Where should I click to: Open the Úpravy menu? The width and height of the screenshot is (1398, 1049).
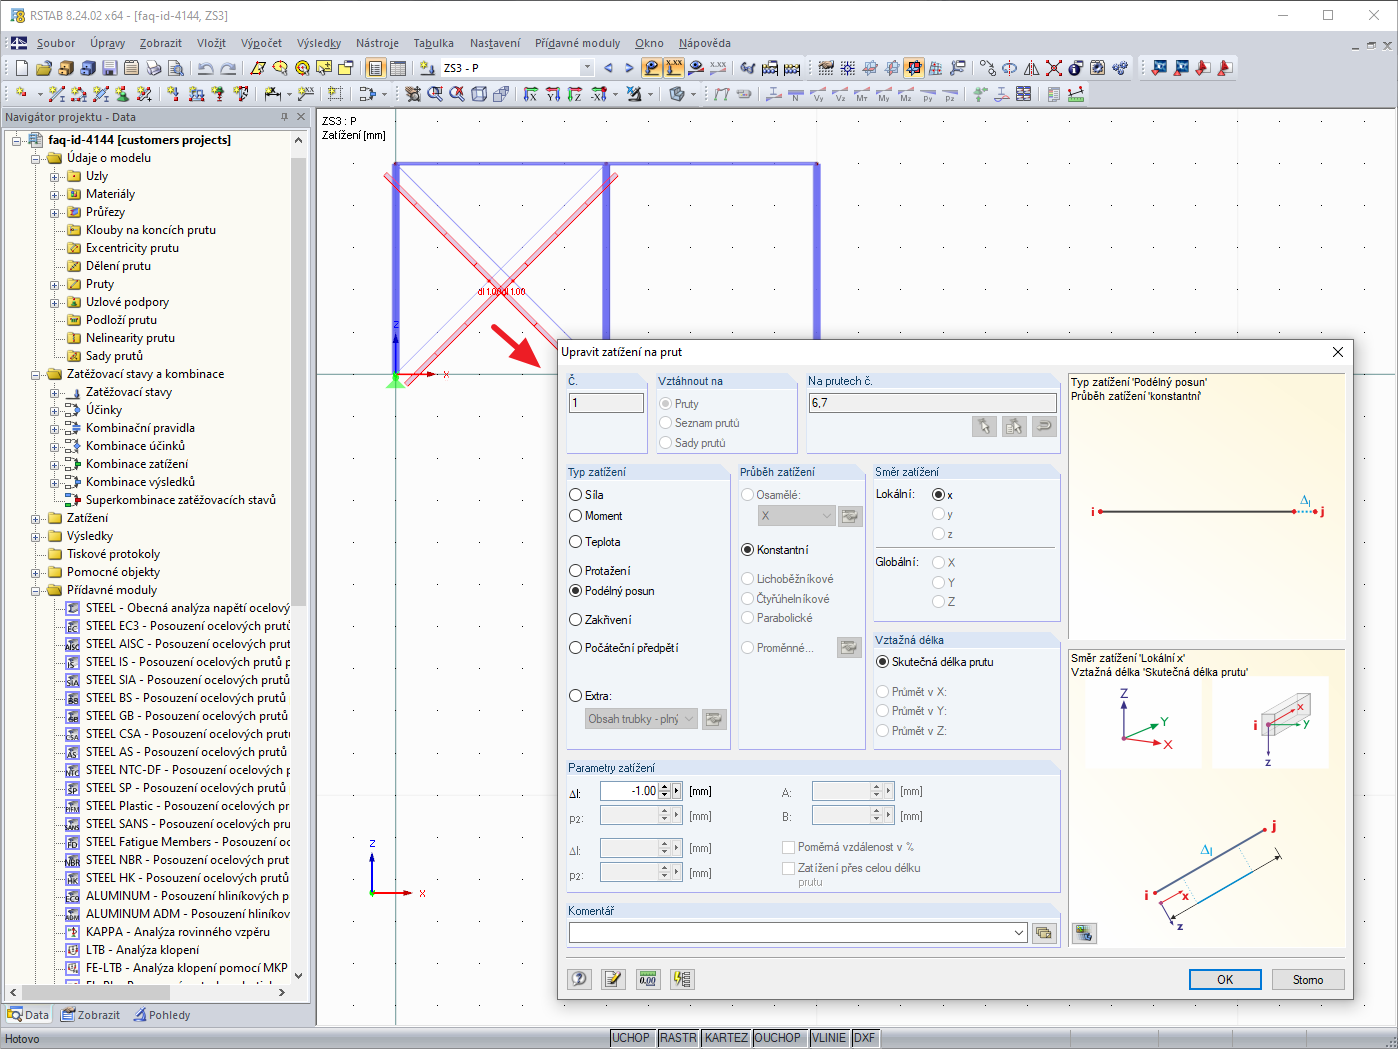[107, 43]
